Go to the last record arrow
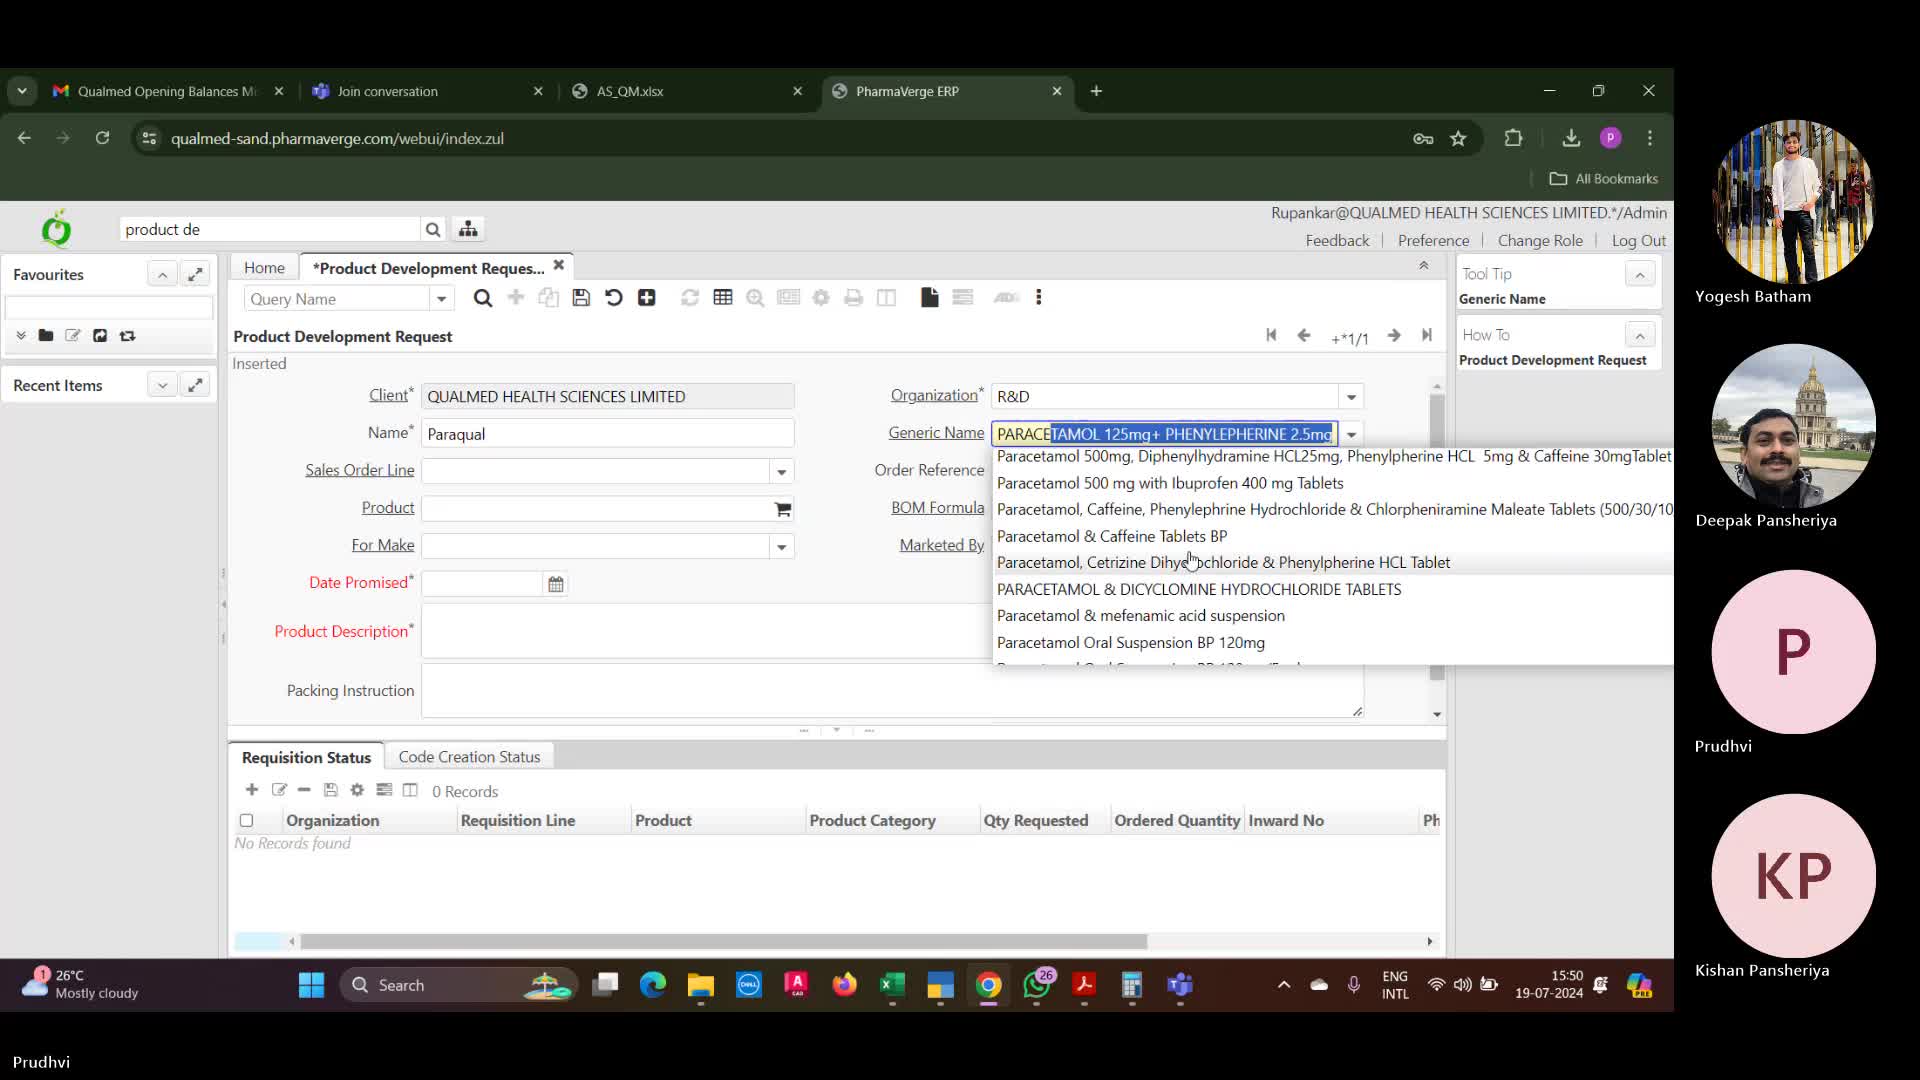The image size is (1920, 1080). (1427, 336)
